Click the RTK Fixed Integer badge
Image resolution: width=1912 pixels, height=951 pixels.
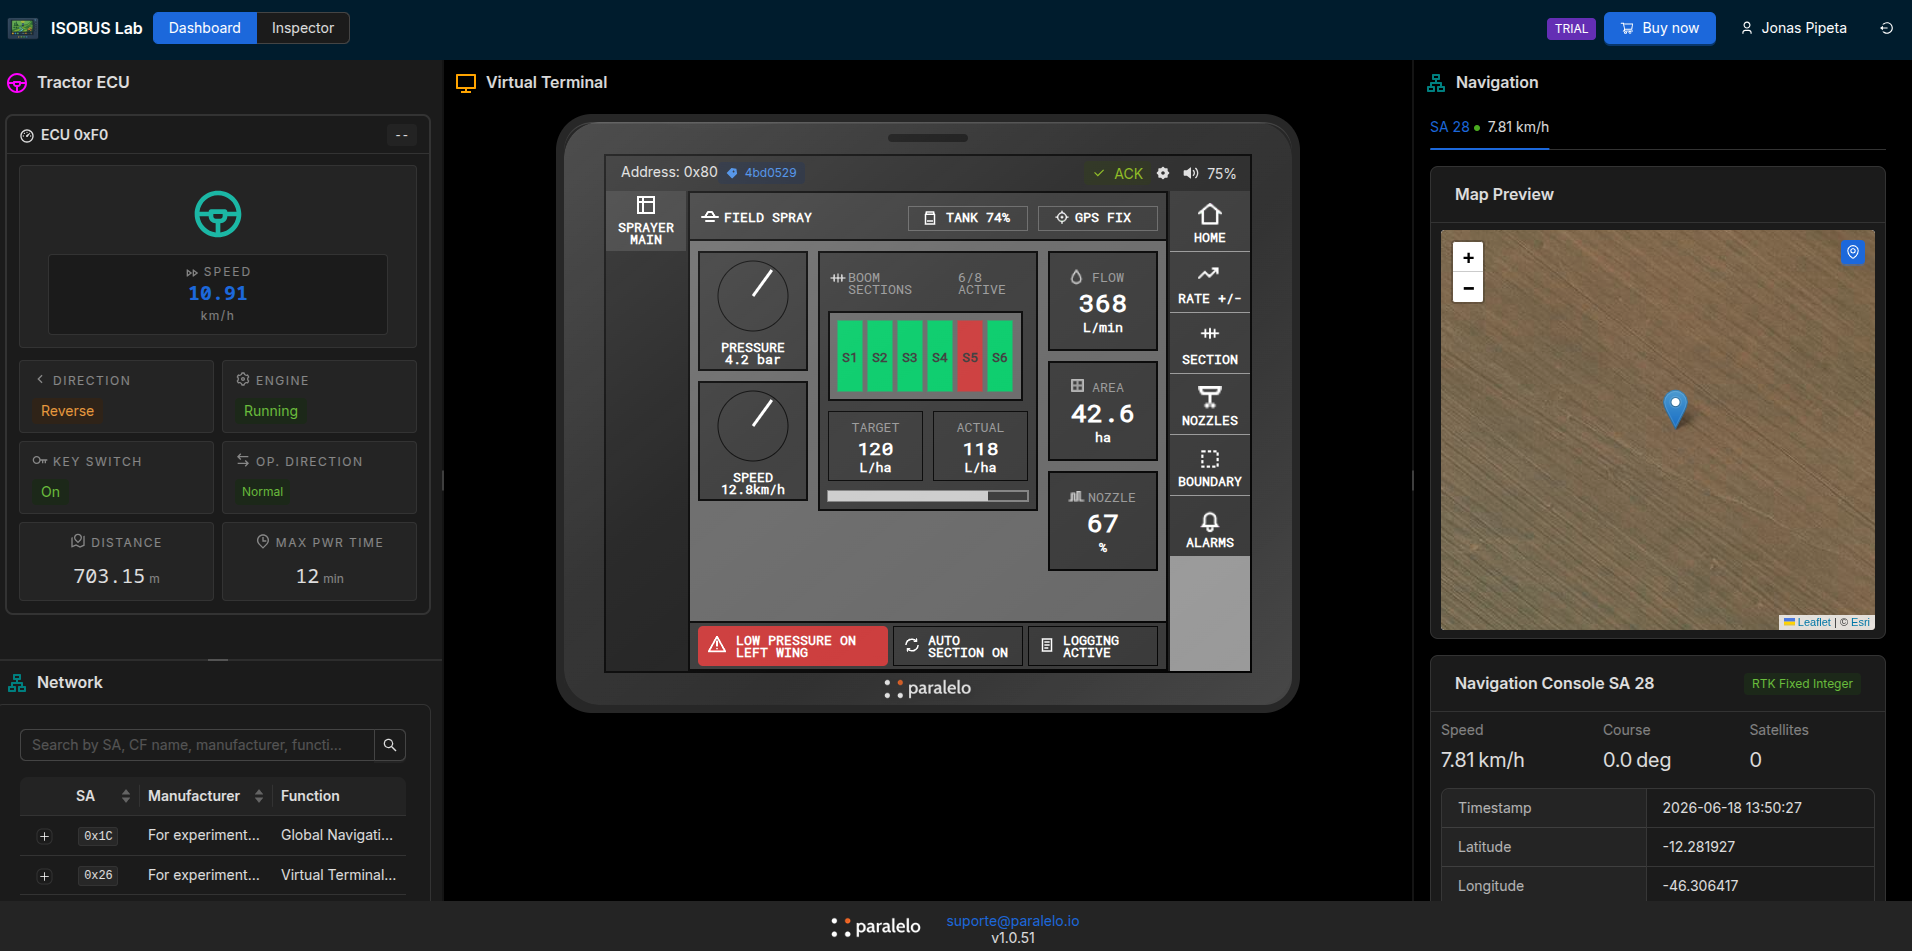[1802, 684]
